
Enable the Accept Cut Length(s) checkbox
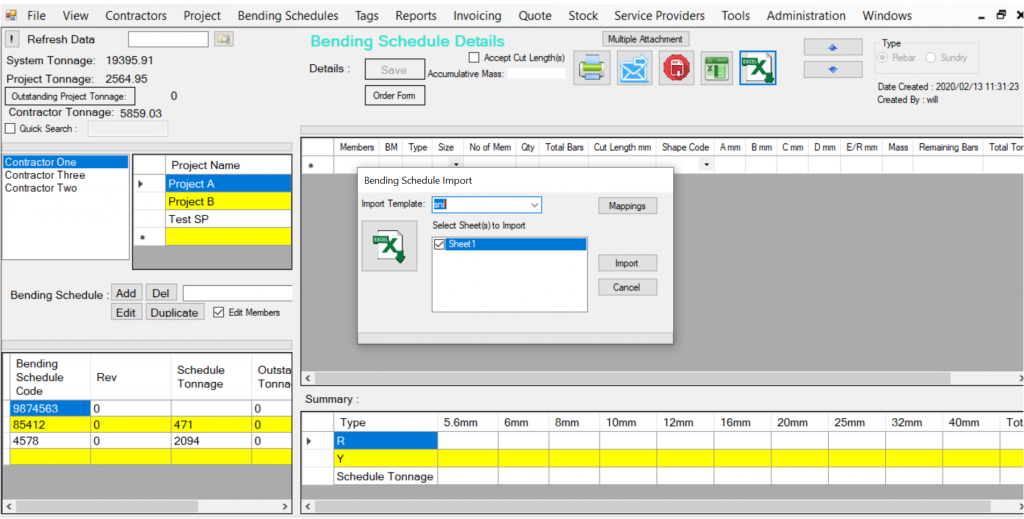coord(475,58)
